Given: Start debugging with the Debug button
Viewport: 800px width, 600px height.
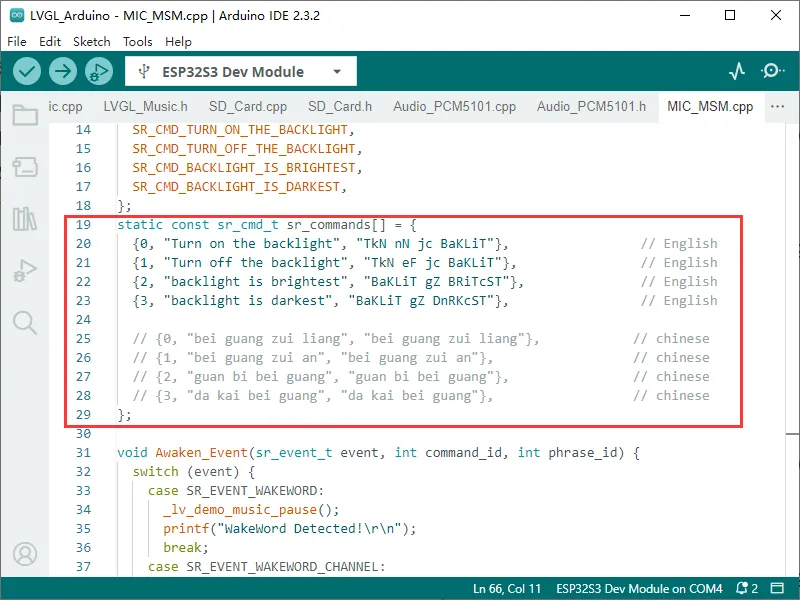Looking at the screenshot, I should point(99,71).
